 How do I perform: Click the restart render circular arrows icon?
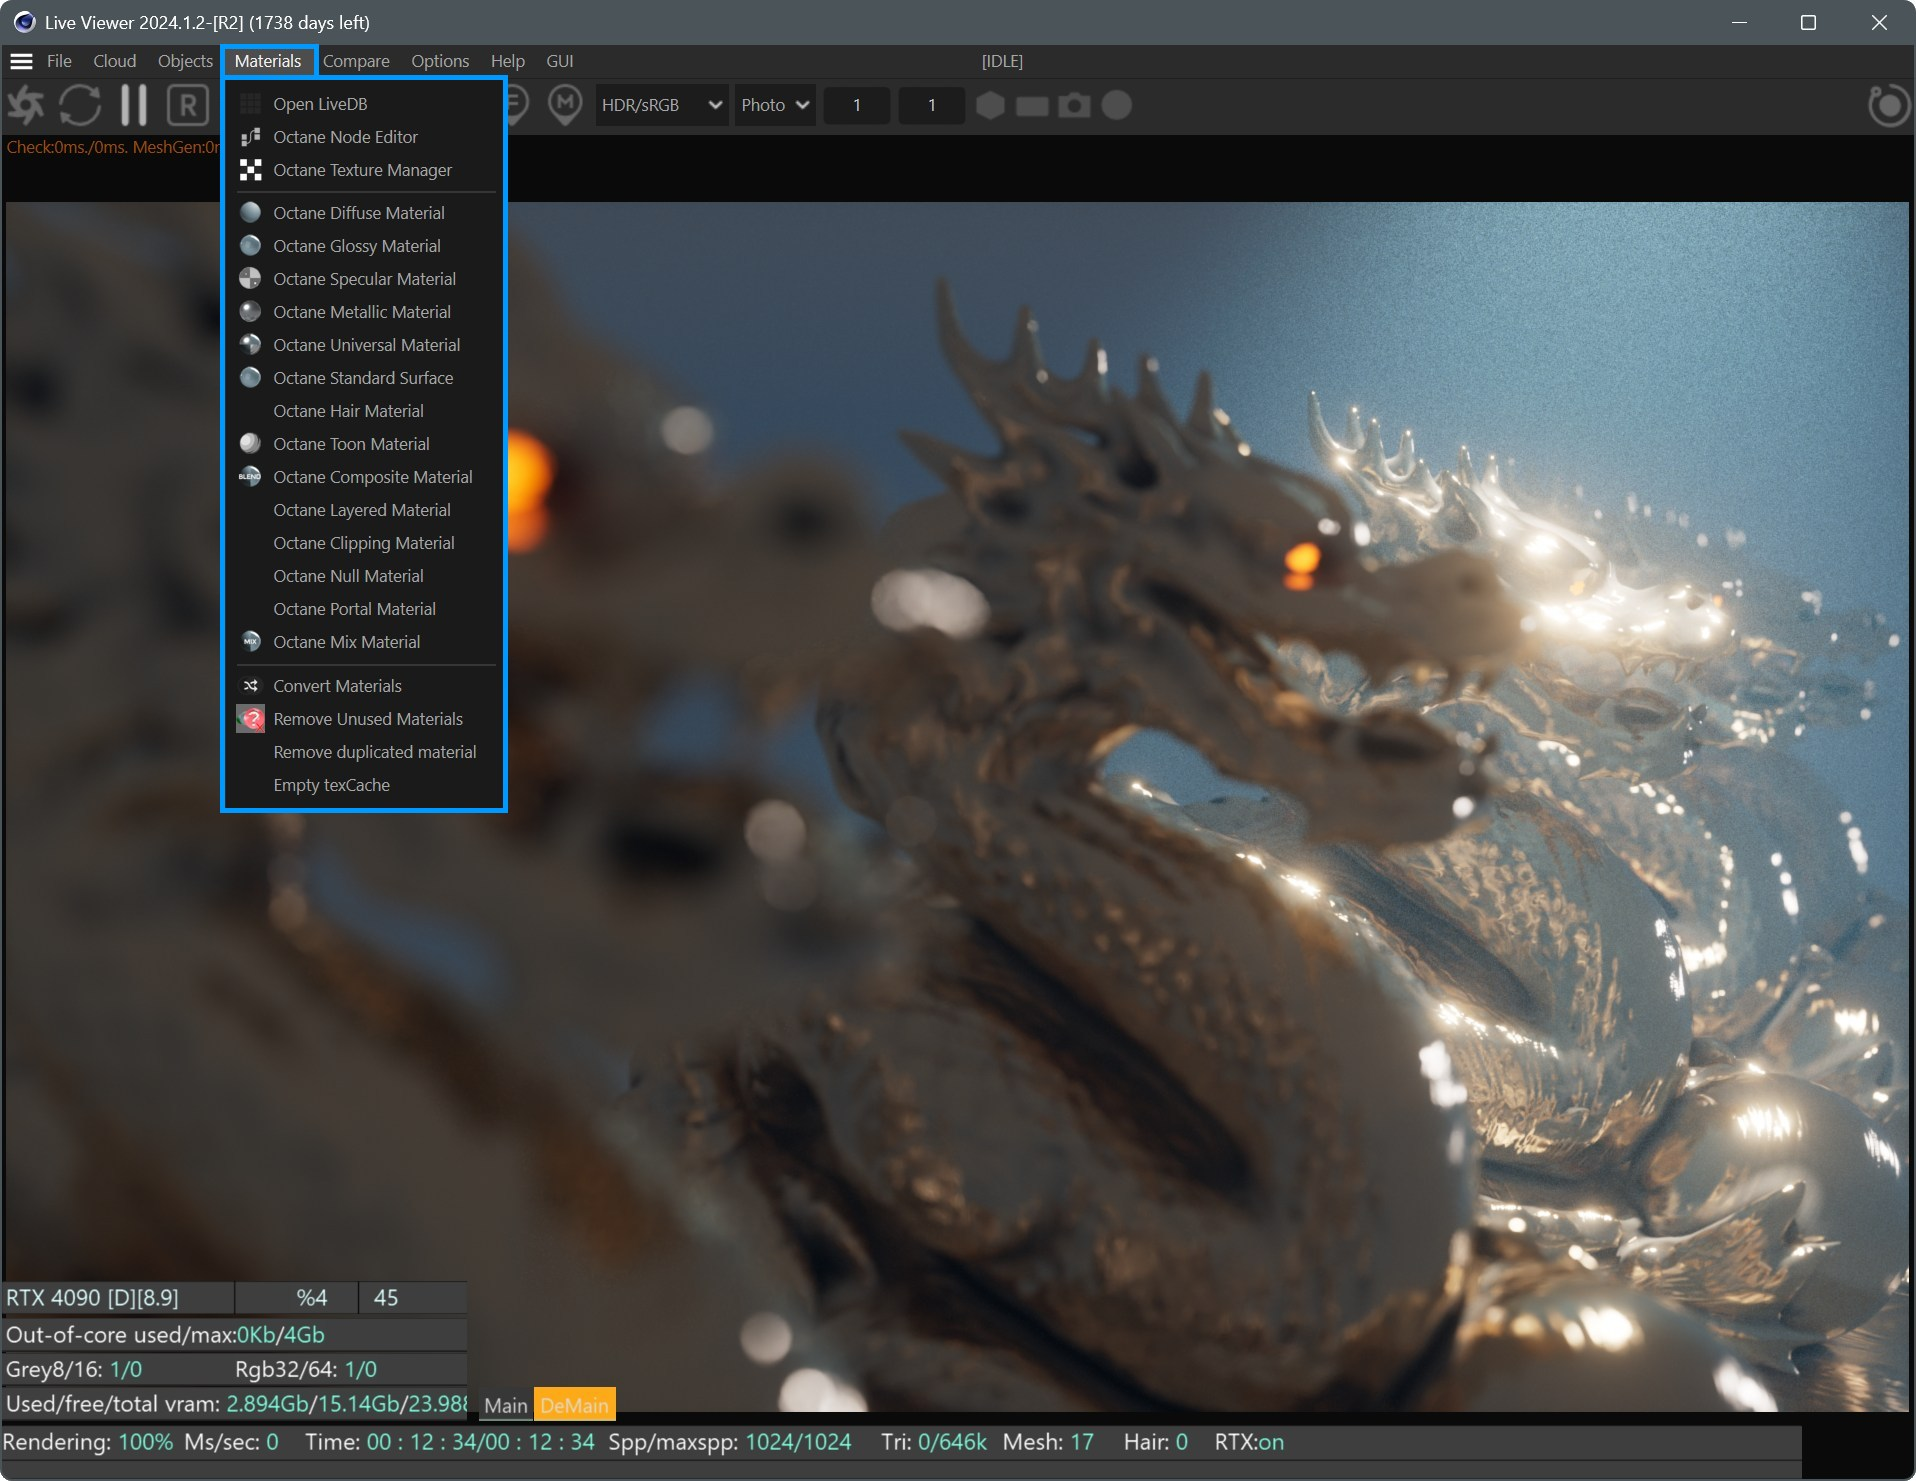[x=80, y=105]
